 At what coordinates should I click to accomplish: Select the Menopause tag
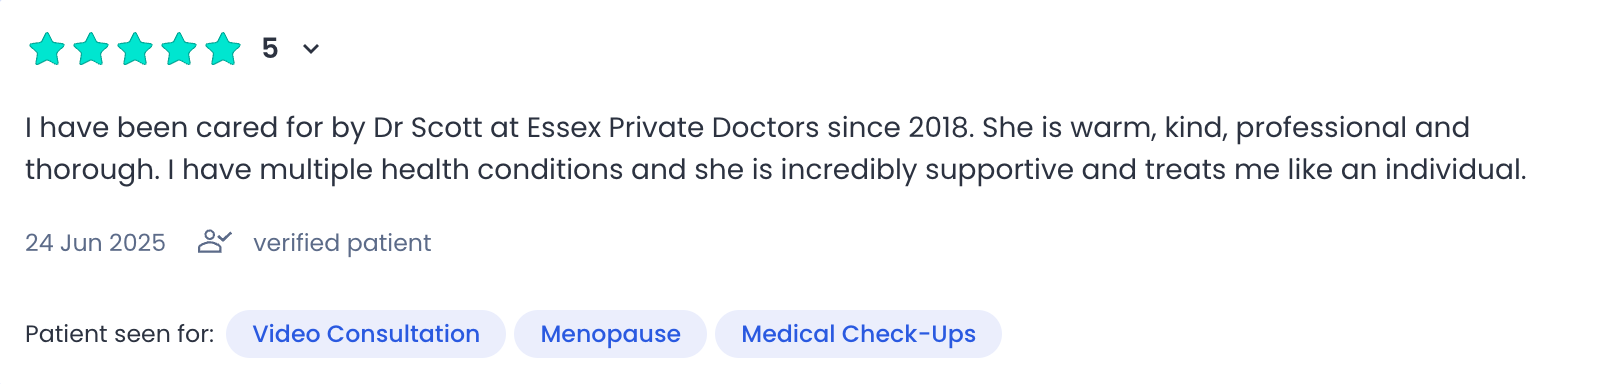point(610,334)
